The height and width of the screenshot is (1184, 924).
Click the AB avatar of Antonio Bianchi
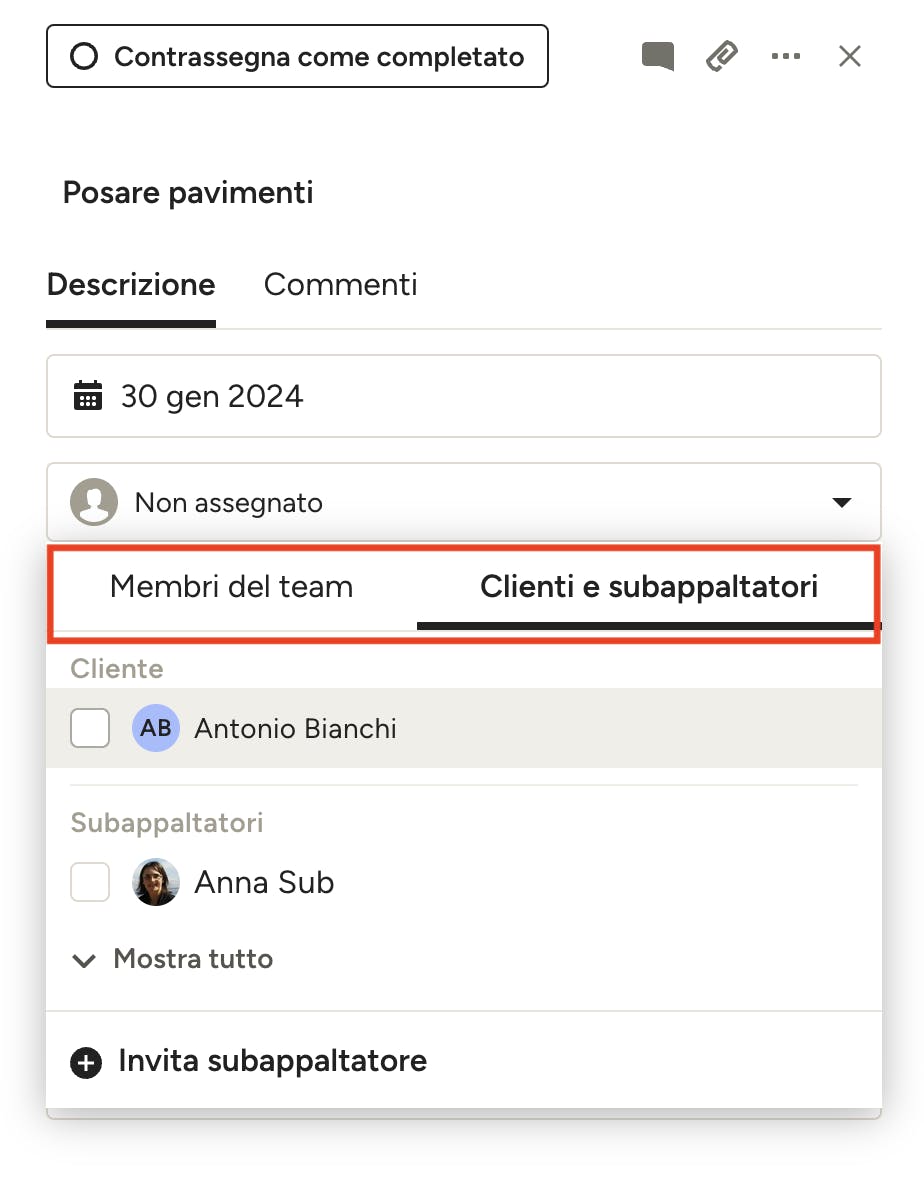coord(156,728)
